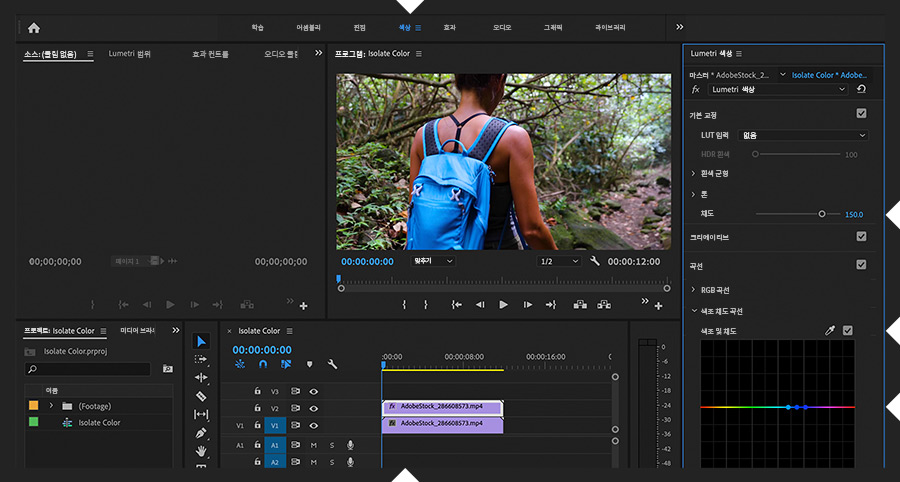This screenshot has height=482, width=900.
Task: Enable voice-over record on track A1
Action: coord(350,445)
